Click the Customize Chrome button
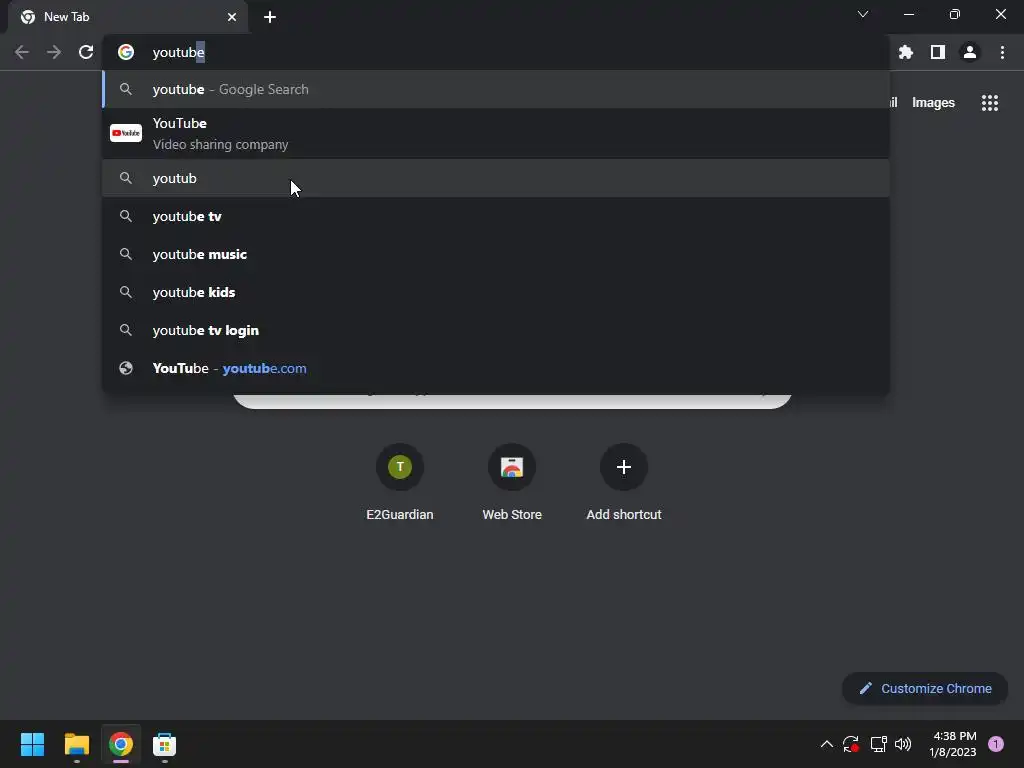Image resolution: width=1024 pixels, height=768 pixels. tap(925, 688)
